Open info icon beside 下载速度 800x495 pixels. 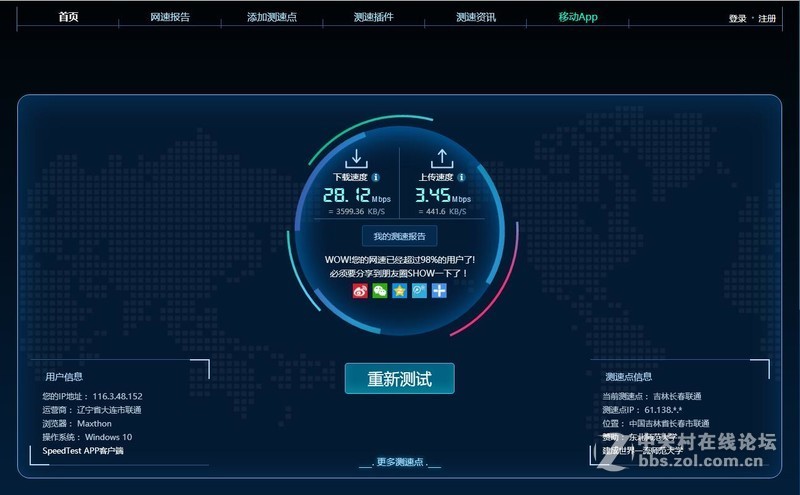[376, 177]
